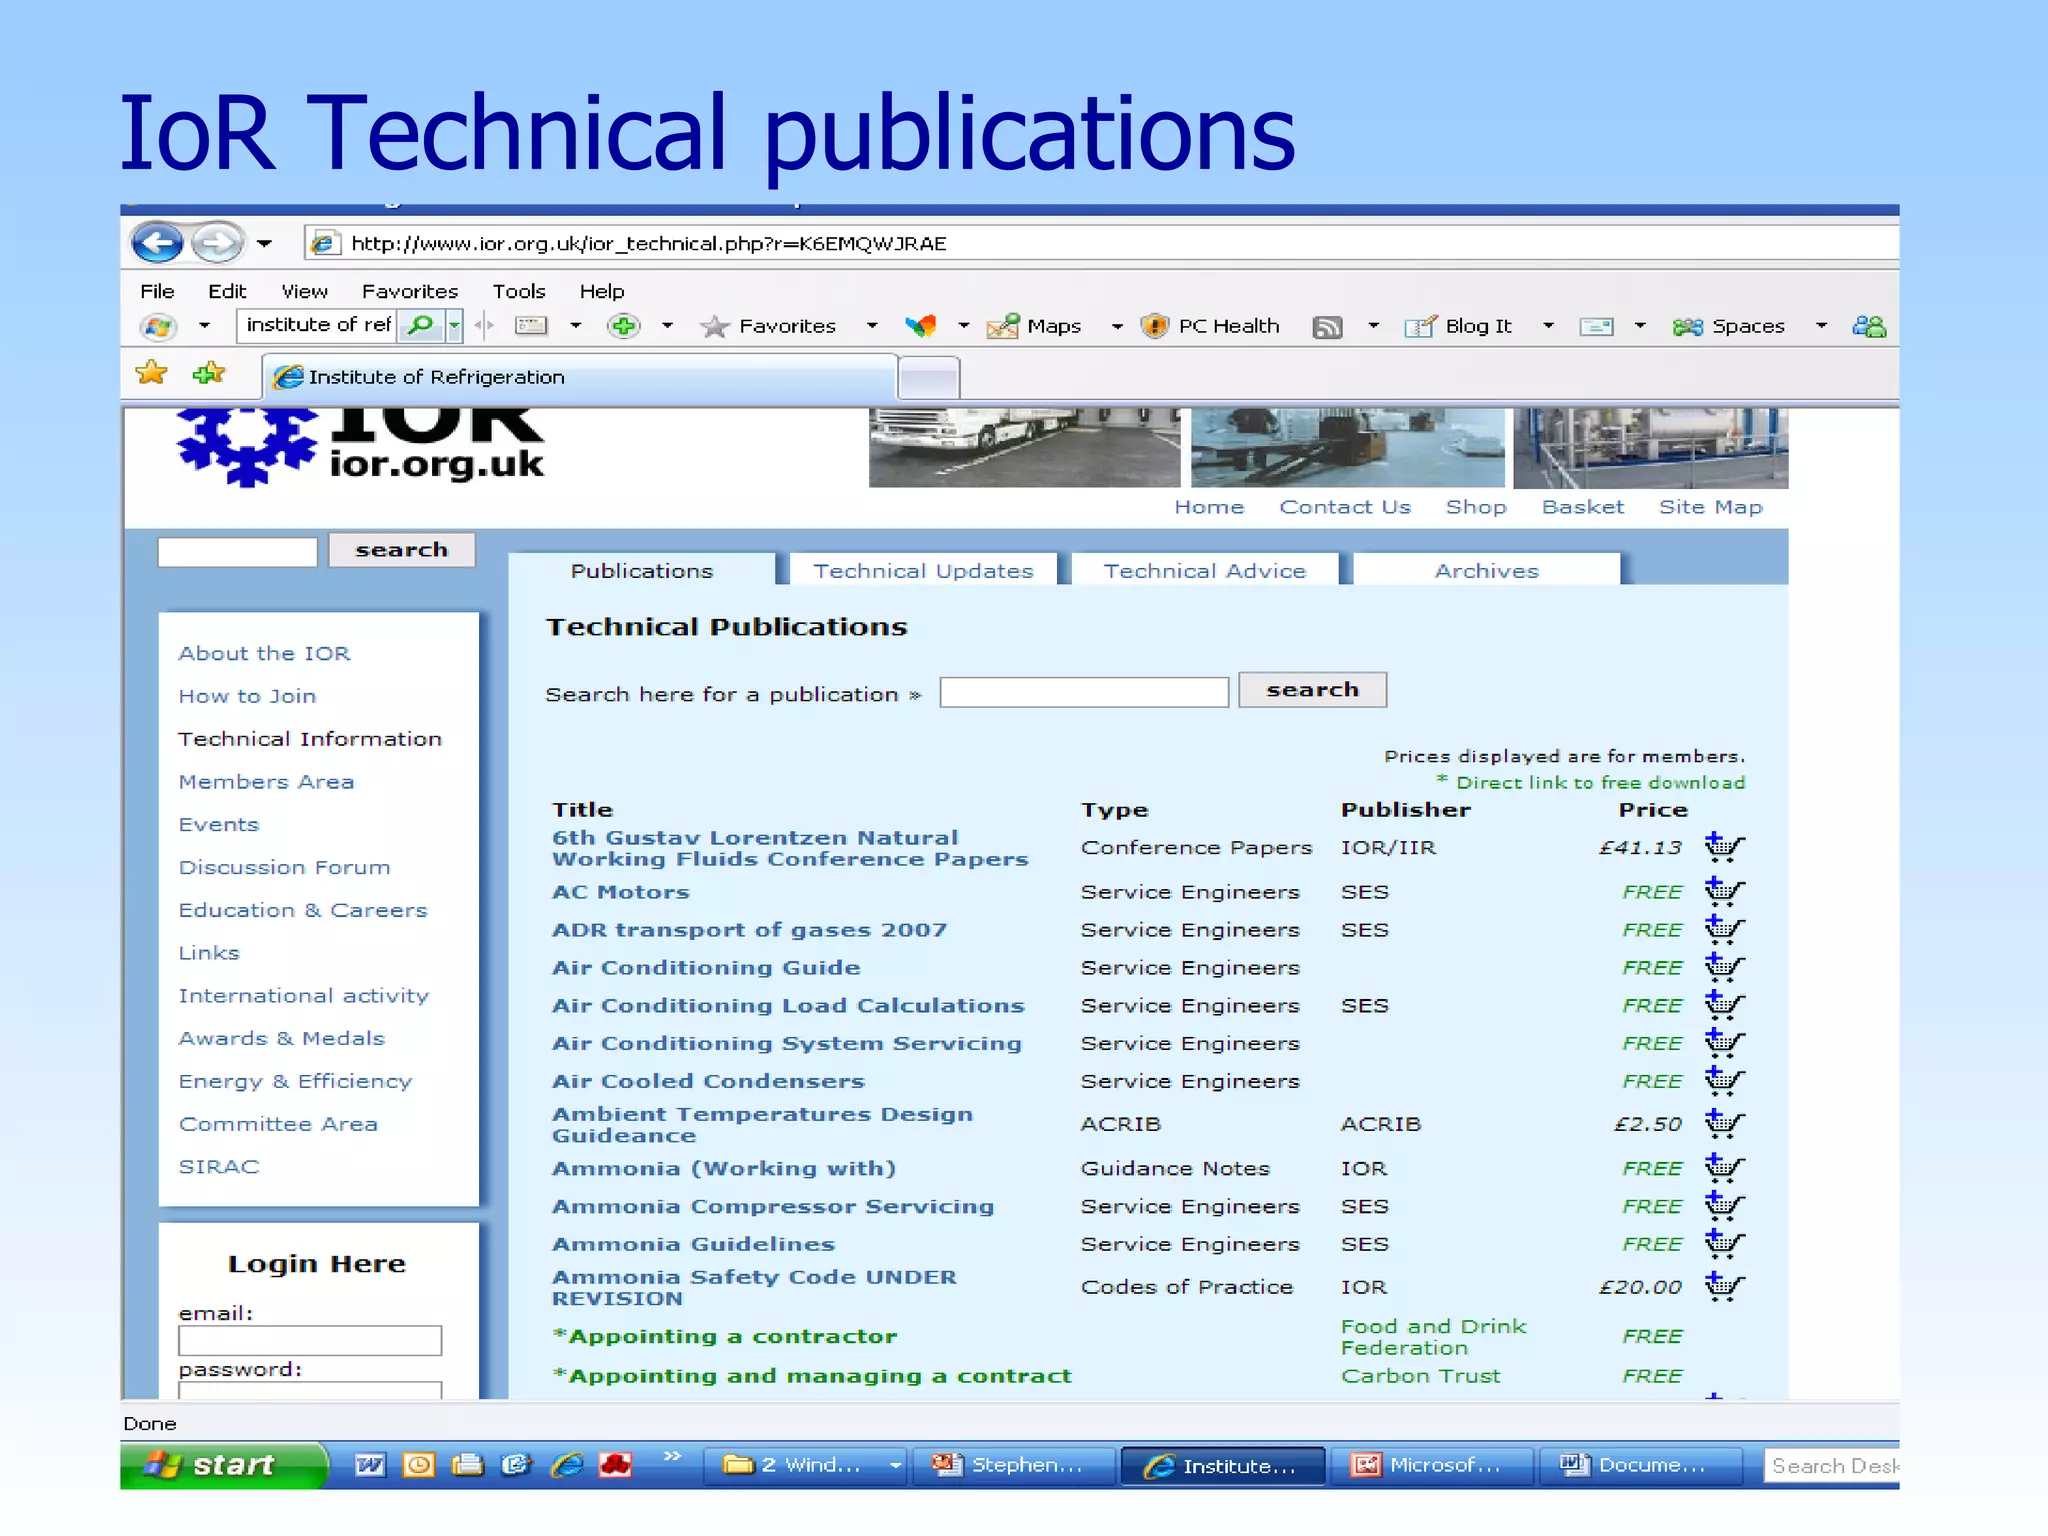
Task: Open the Help menu
Action: [602, 291]
